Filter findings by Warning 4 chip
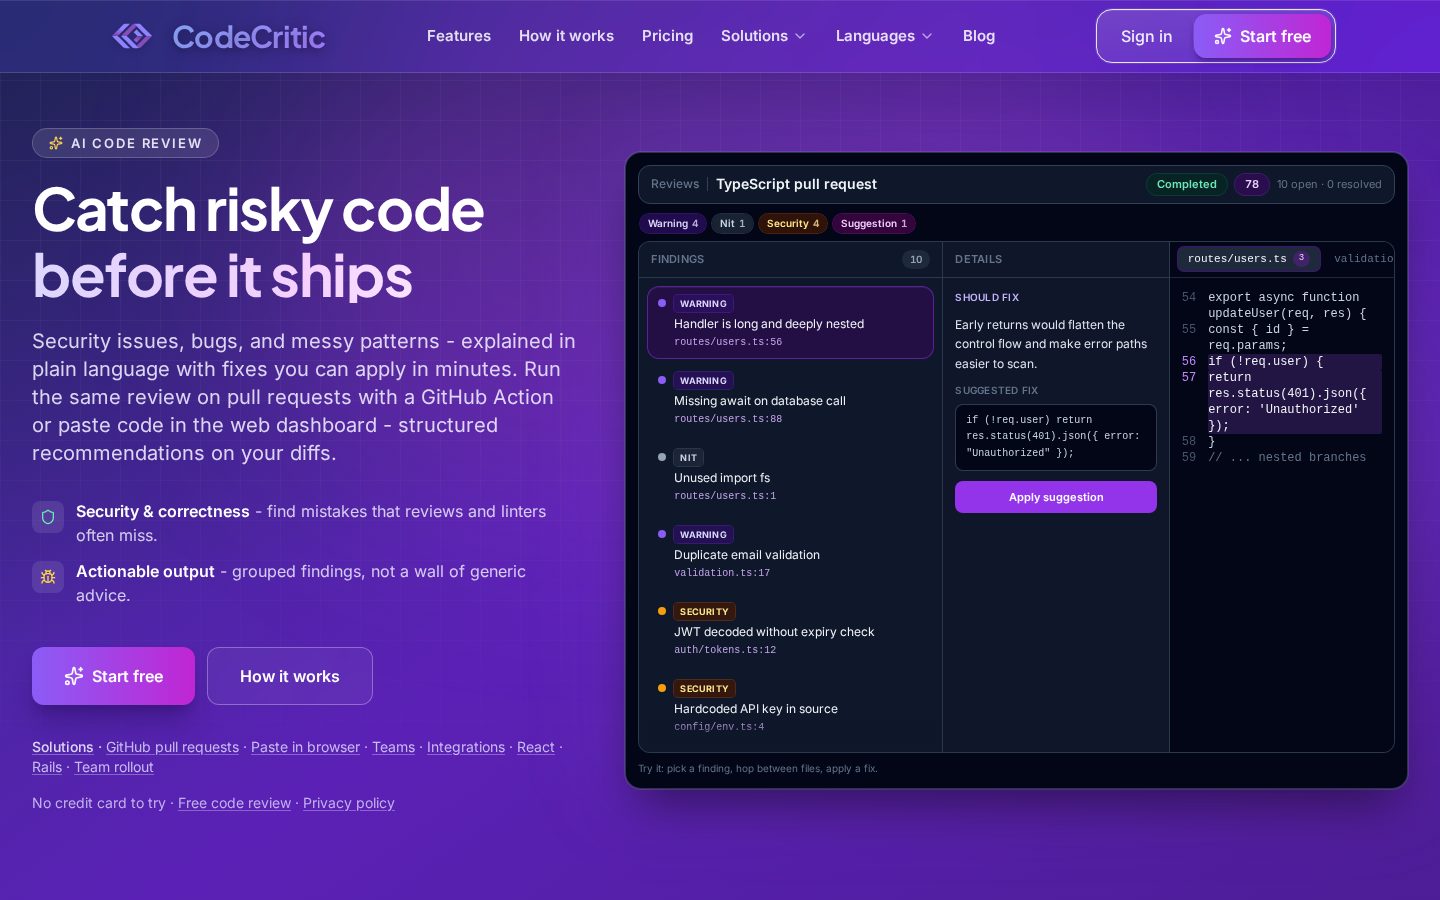Screen dimensions: 1440x900 pyautogui.click(x=673, y=224)
